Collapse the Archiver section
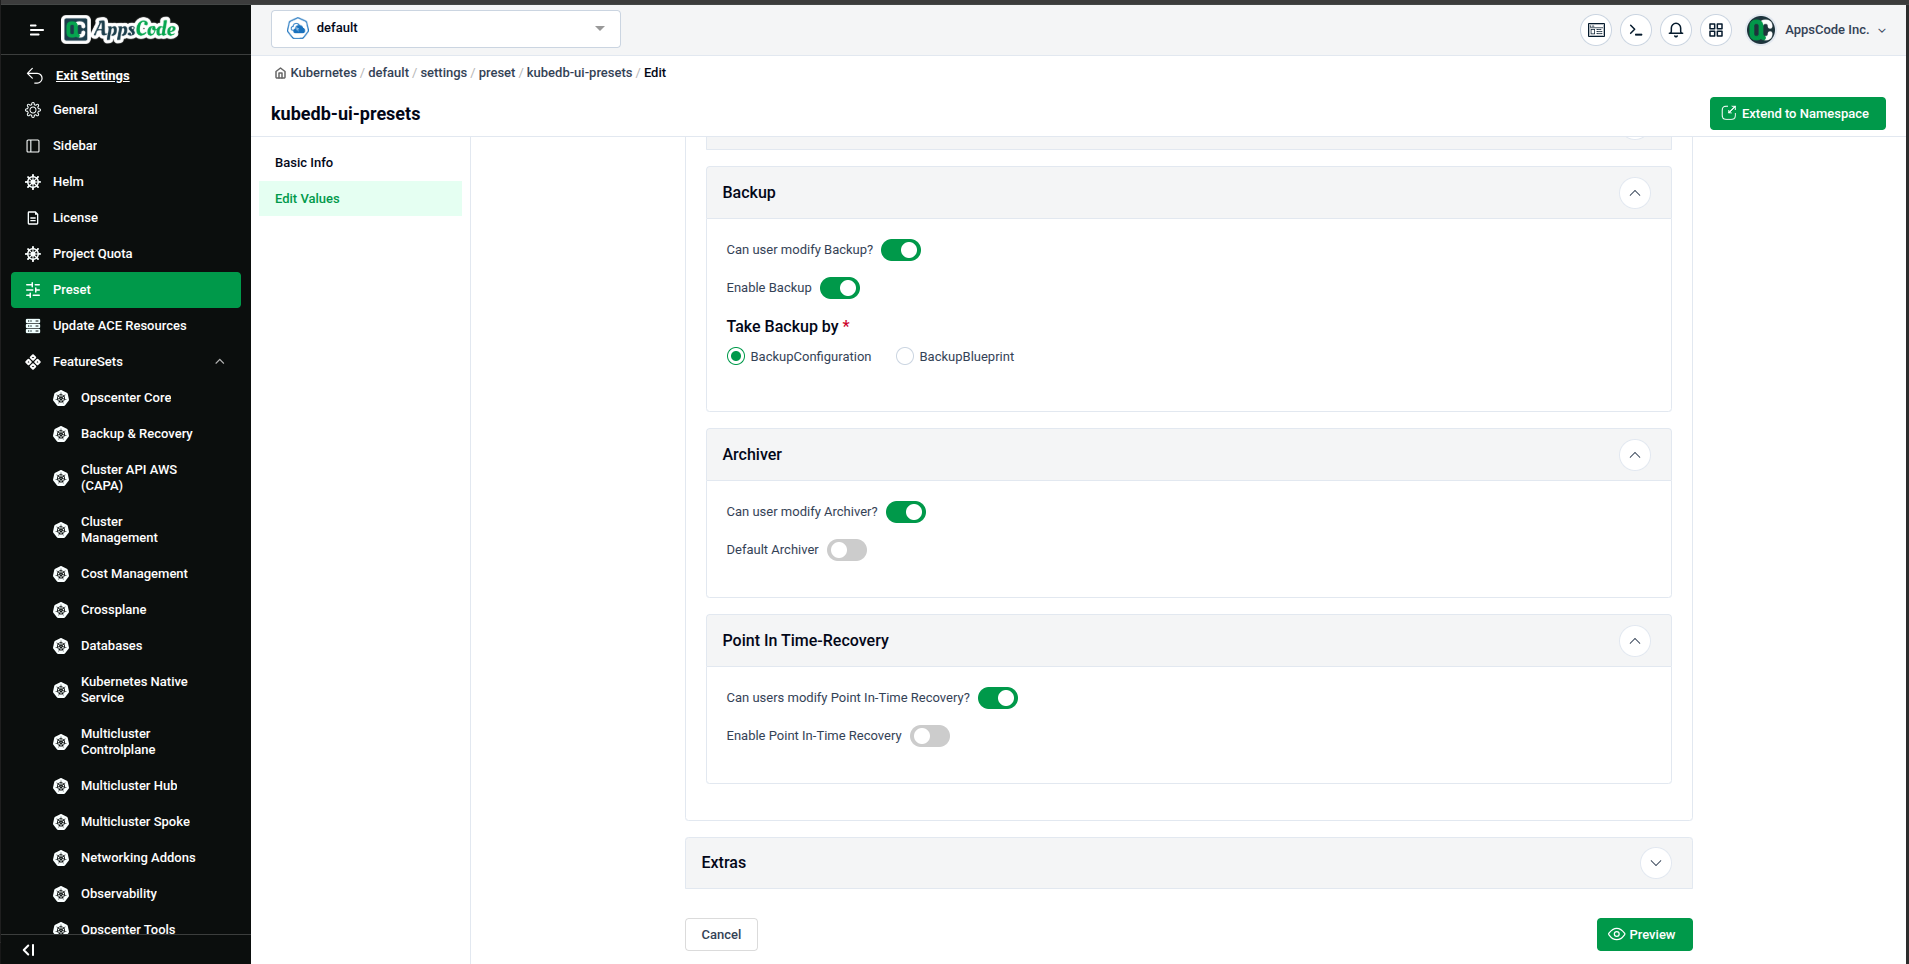 pos(1635,455)
